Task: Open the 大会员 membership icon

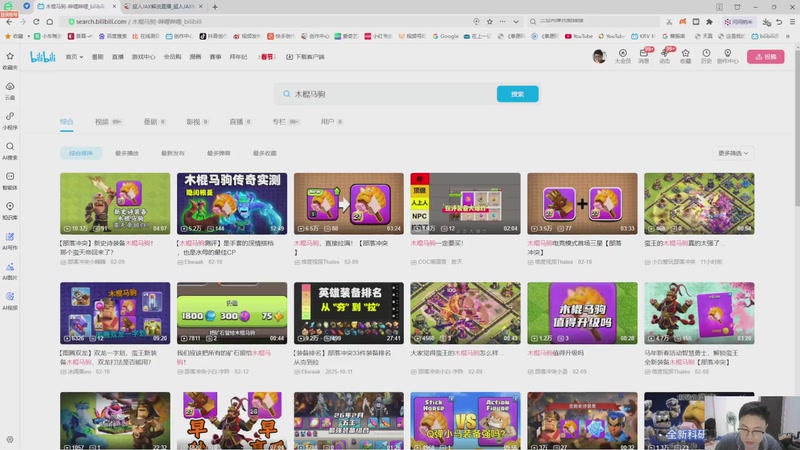Action: click(622, 56)
